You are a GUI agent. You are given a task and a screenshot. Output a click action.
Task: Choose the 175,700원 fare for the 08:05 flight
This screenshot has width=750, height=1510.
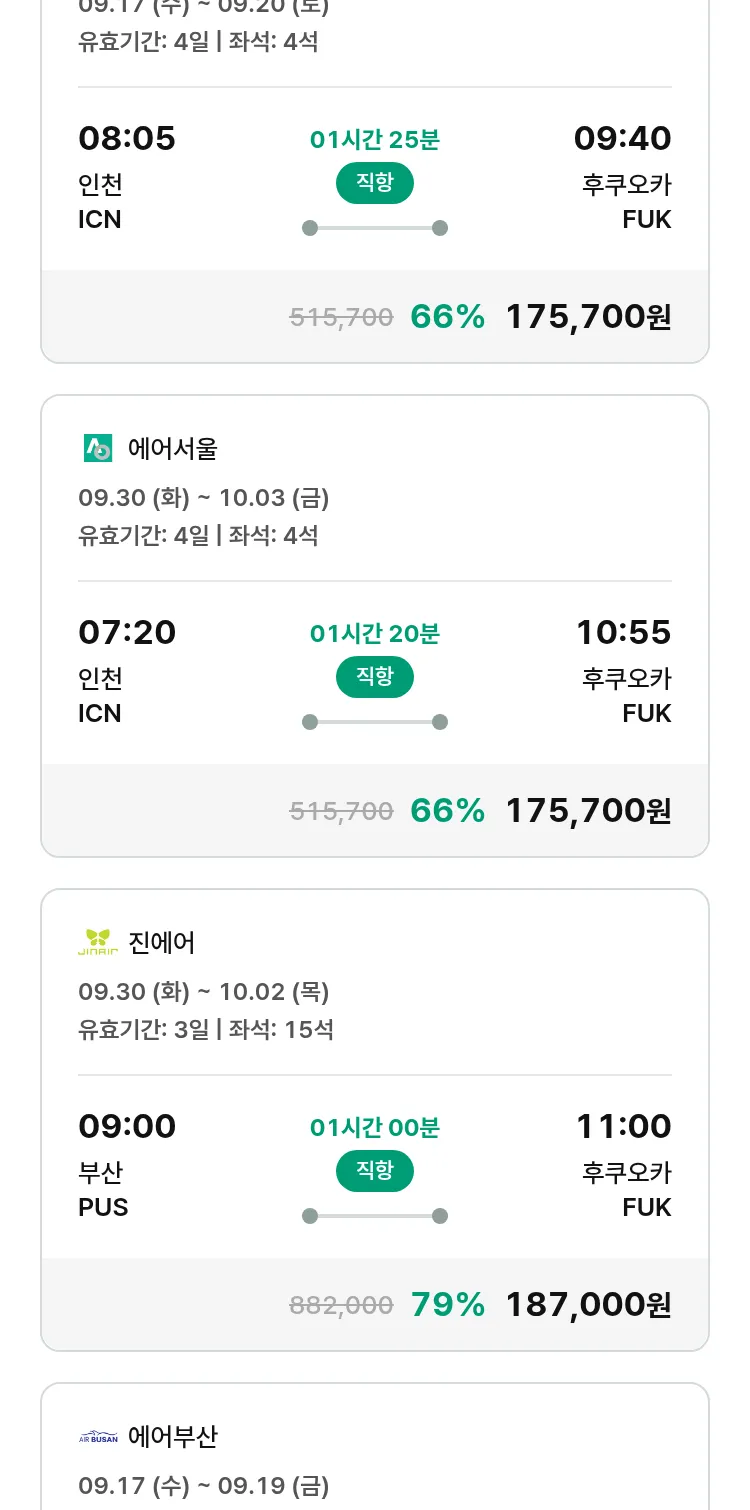[588, 316]
